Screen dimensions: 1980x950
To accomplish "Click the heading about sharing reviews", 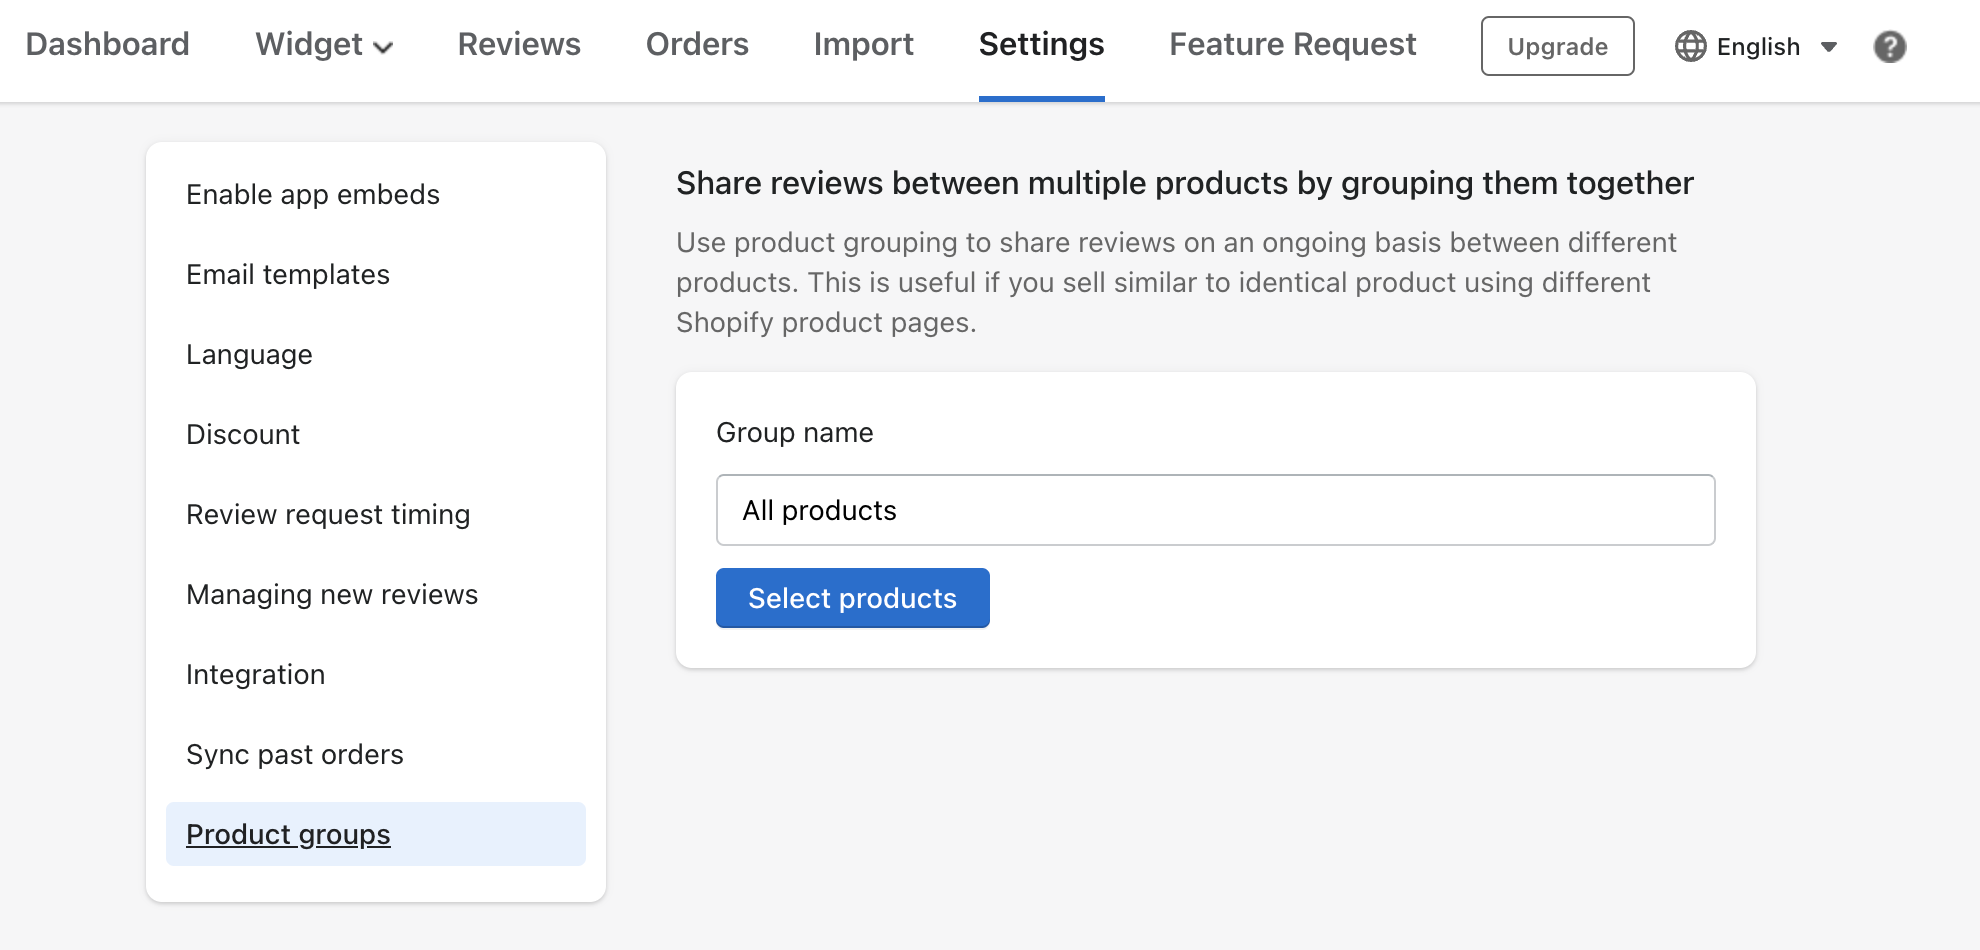I will [1184, 183].
